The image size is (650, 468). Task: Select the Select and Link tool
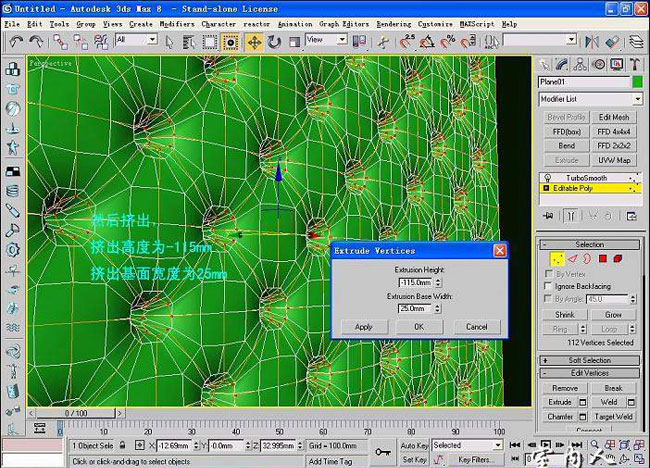(61, 41)
